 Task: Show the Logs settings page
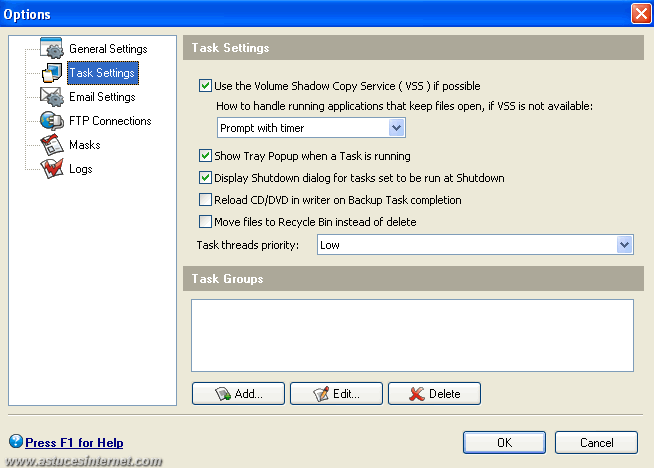[x=80, y=169]
